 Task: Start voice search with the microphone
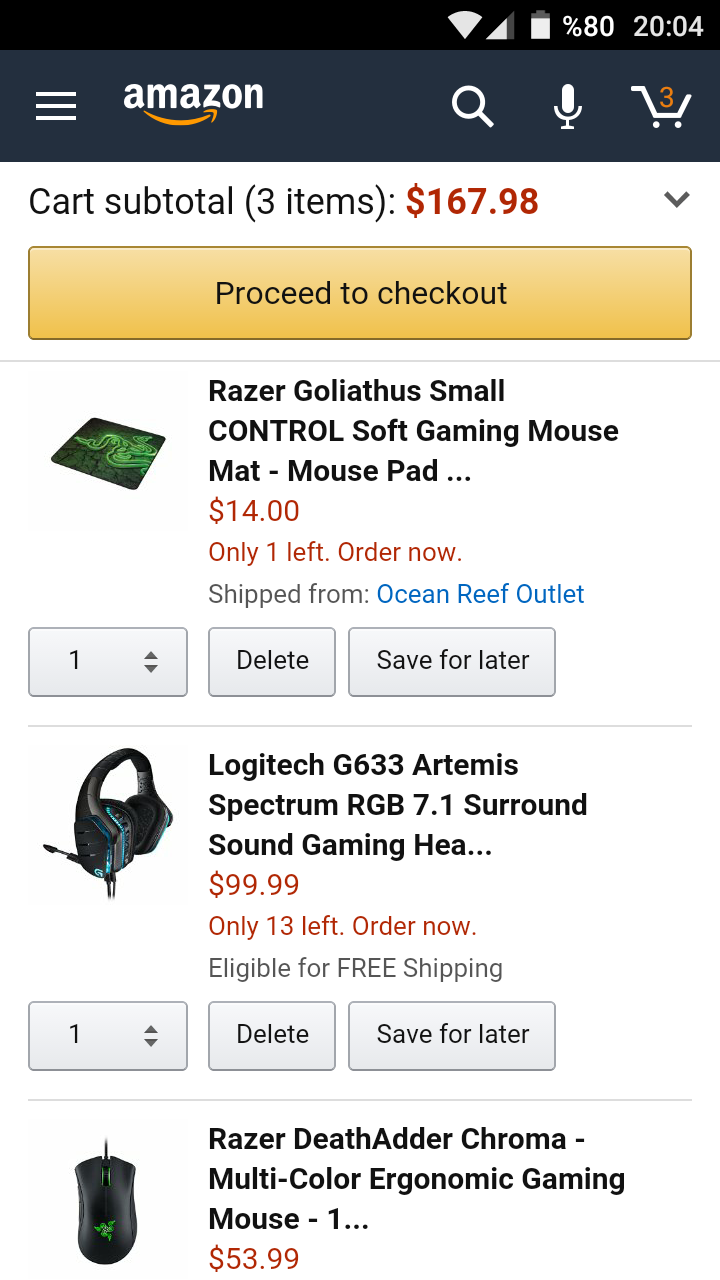[x=568, y=106]
